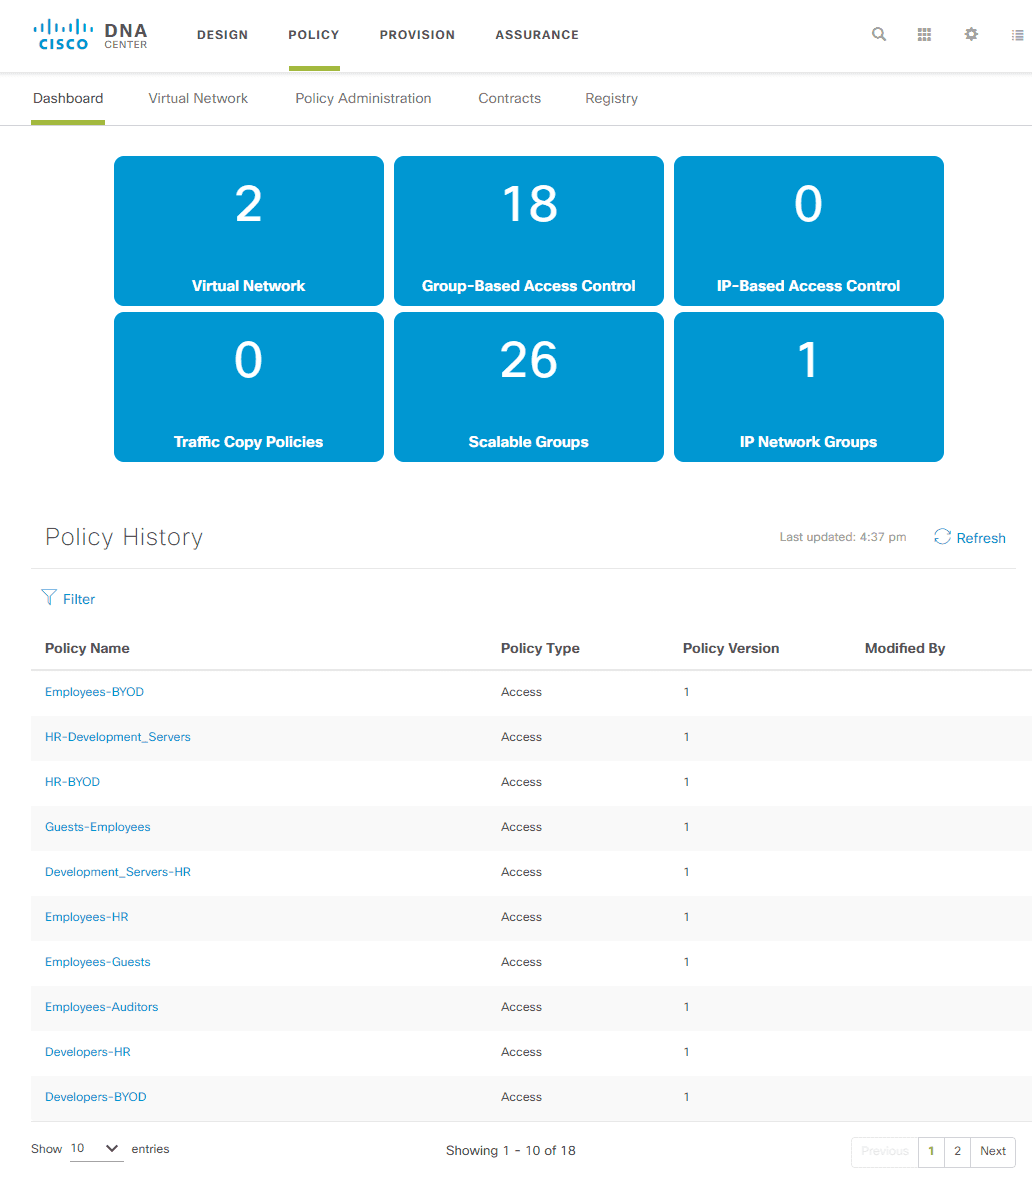The width and height of the screenshot is (1032, 1180).
Task: Open the settings gear icon
Action: (971, 35)
